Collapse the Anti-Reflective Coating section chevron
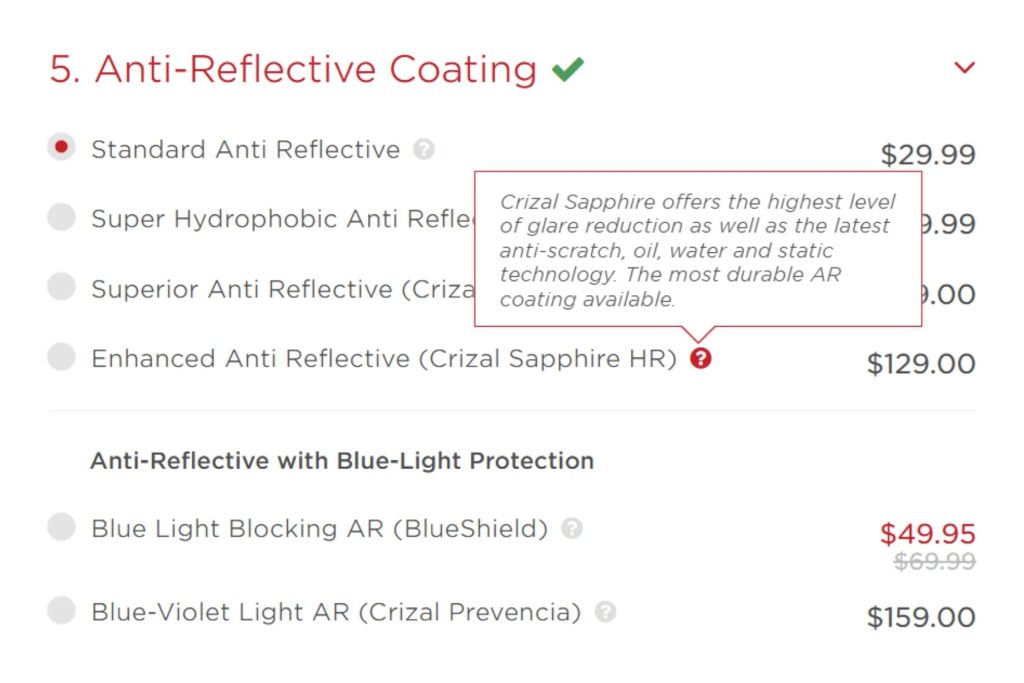This screenshot has height=683, width=1024. coord(964,67)
